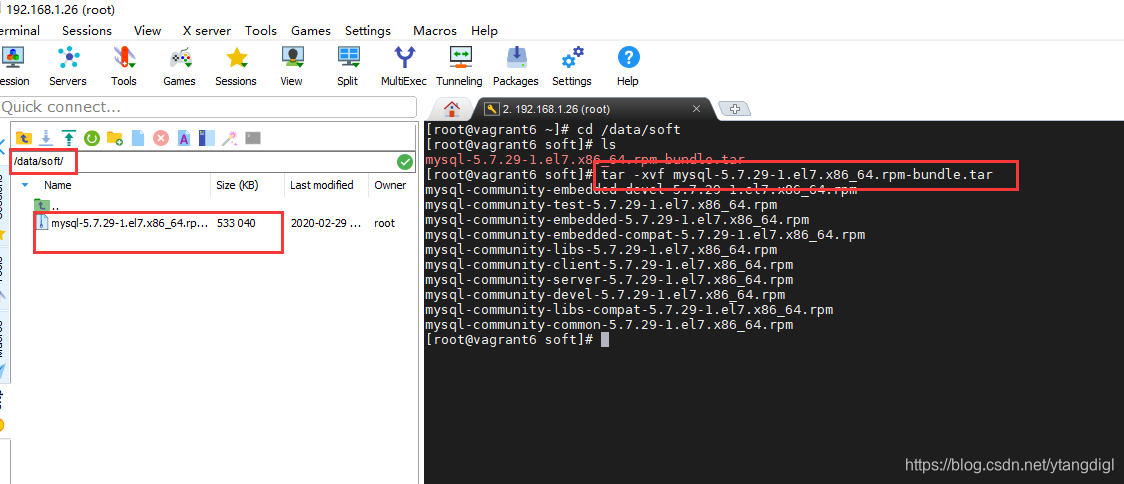The height and width of the screenshot is (484, 1124).
Task: Click the Quick connect field
Action: pos(208,107)
